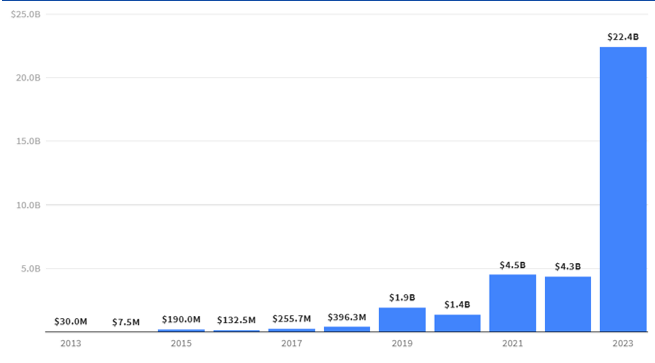
Task: Select the 2019 bar showing $1.9B
Action: pos(402,320)
